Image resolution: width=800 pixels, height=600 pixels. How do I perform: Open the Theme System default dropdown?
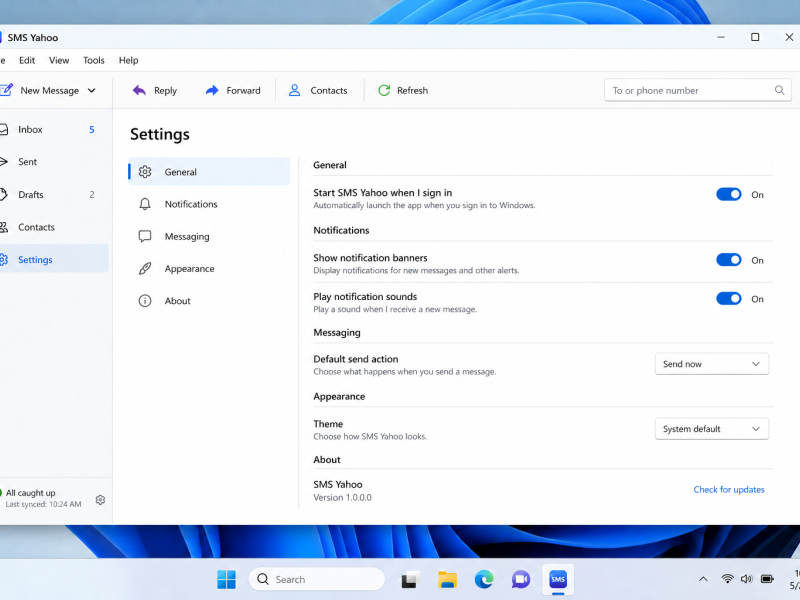[712, 429]
